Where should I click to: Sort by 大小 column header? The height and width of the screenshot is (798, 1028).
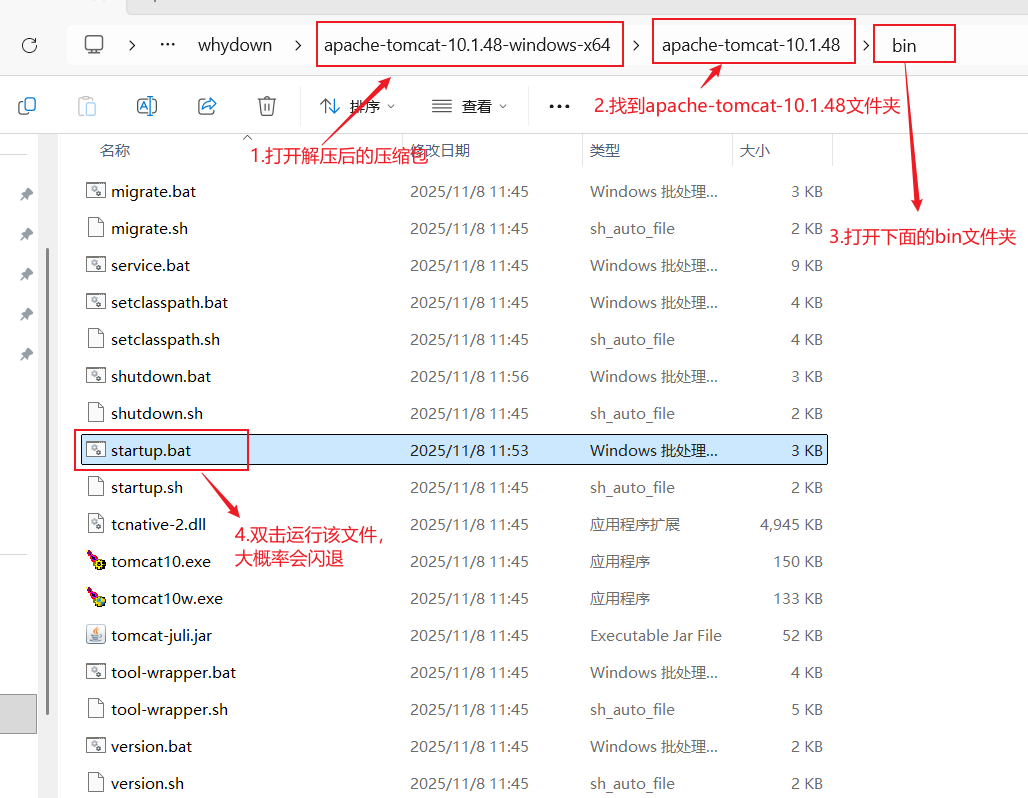(755, 151)
